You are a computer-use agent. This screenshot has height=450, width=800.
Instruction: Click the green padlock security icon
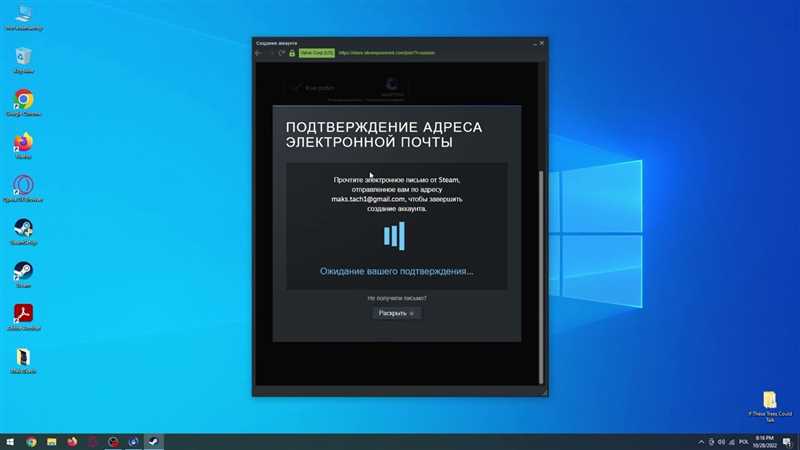click(292, 53)
